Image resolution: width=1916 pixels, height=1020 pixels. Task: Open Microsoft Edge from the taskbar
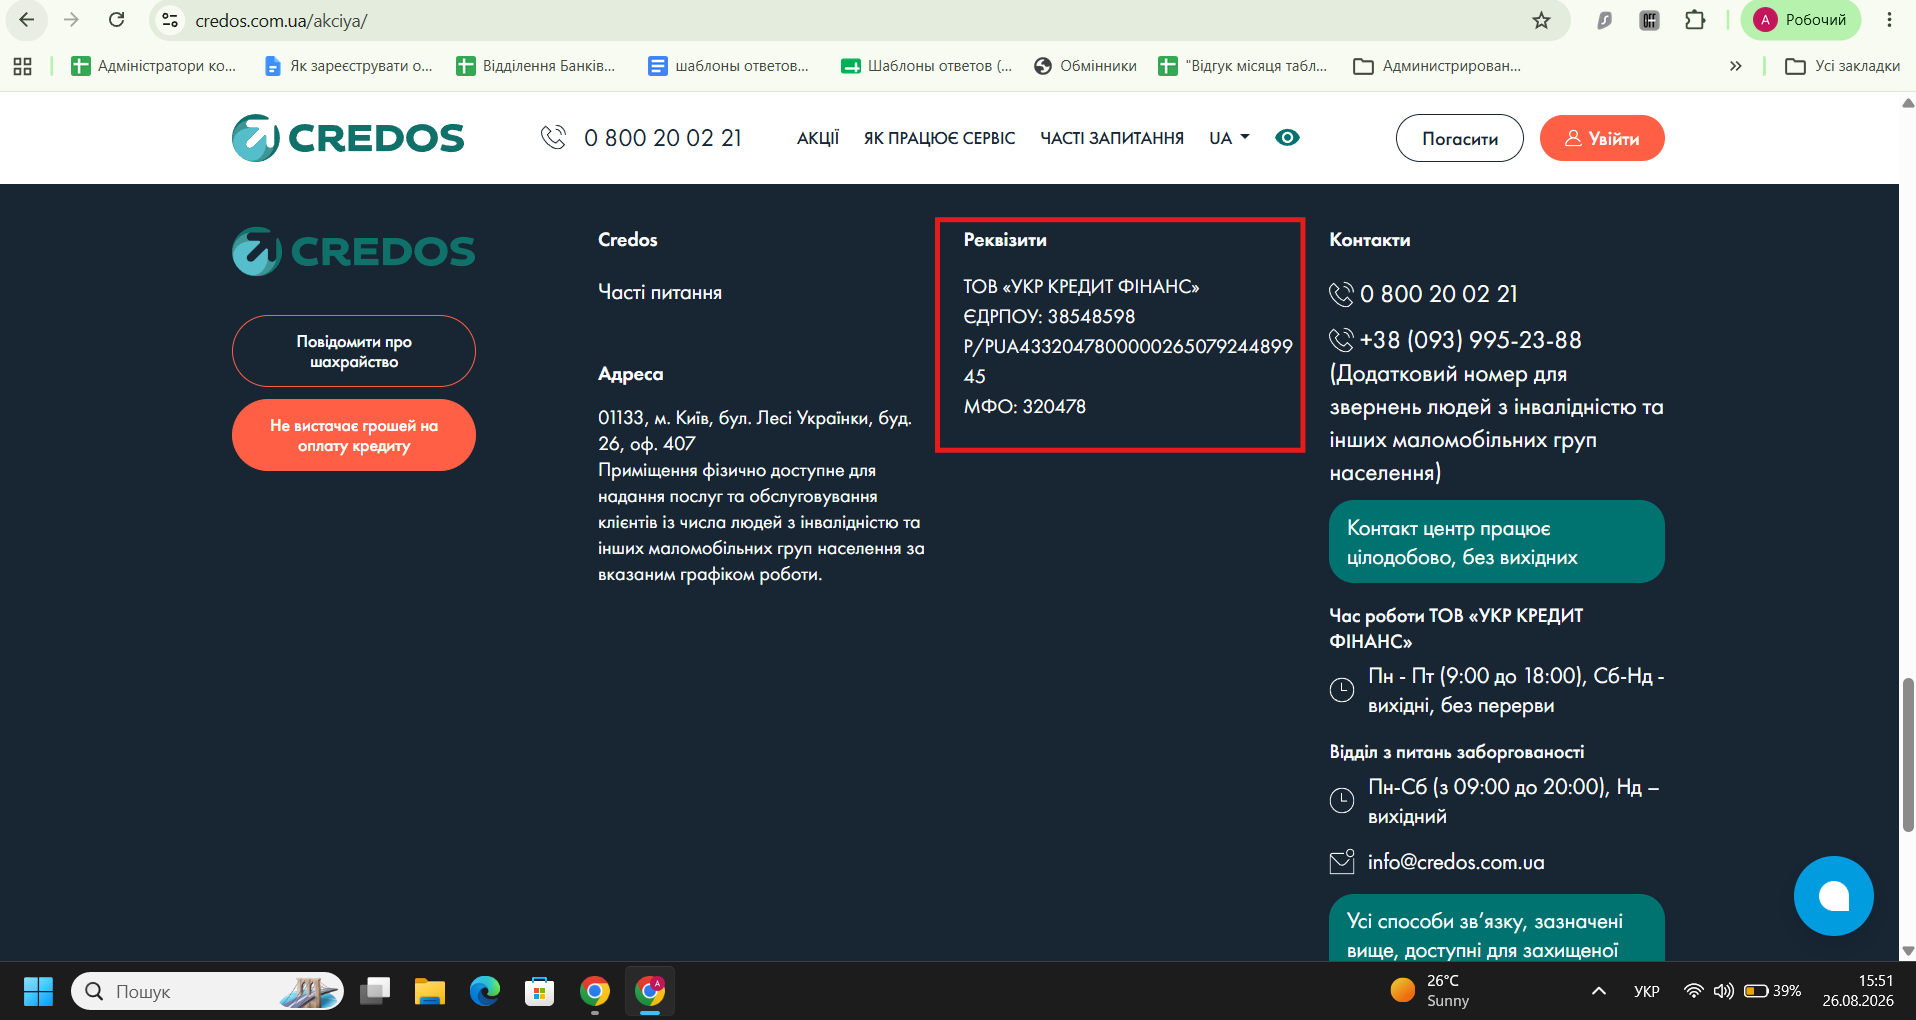[x=485, y=991]
